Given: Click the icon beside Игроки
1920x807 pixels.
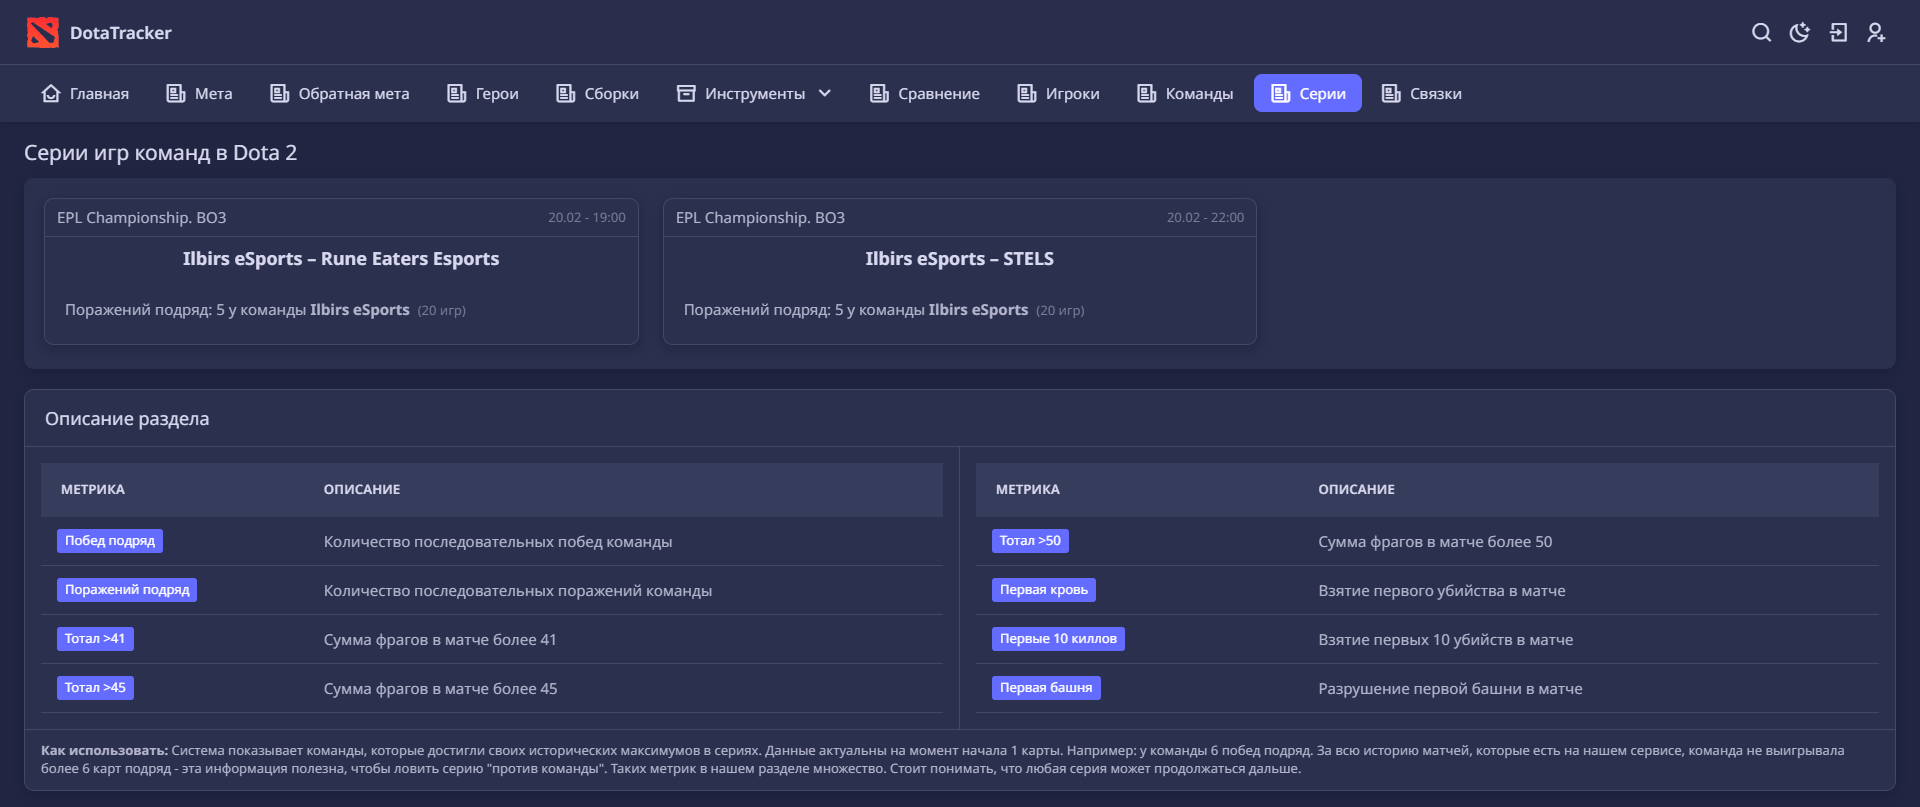Looking at the screenshot, I should point(1027,93).
